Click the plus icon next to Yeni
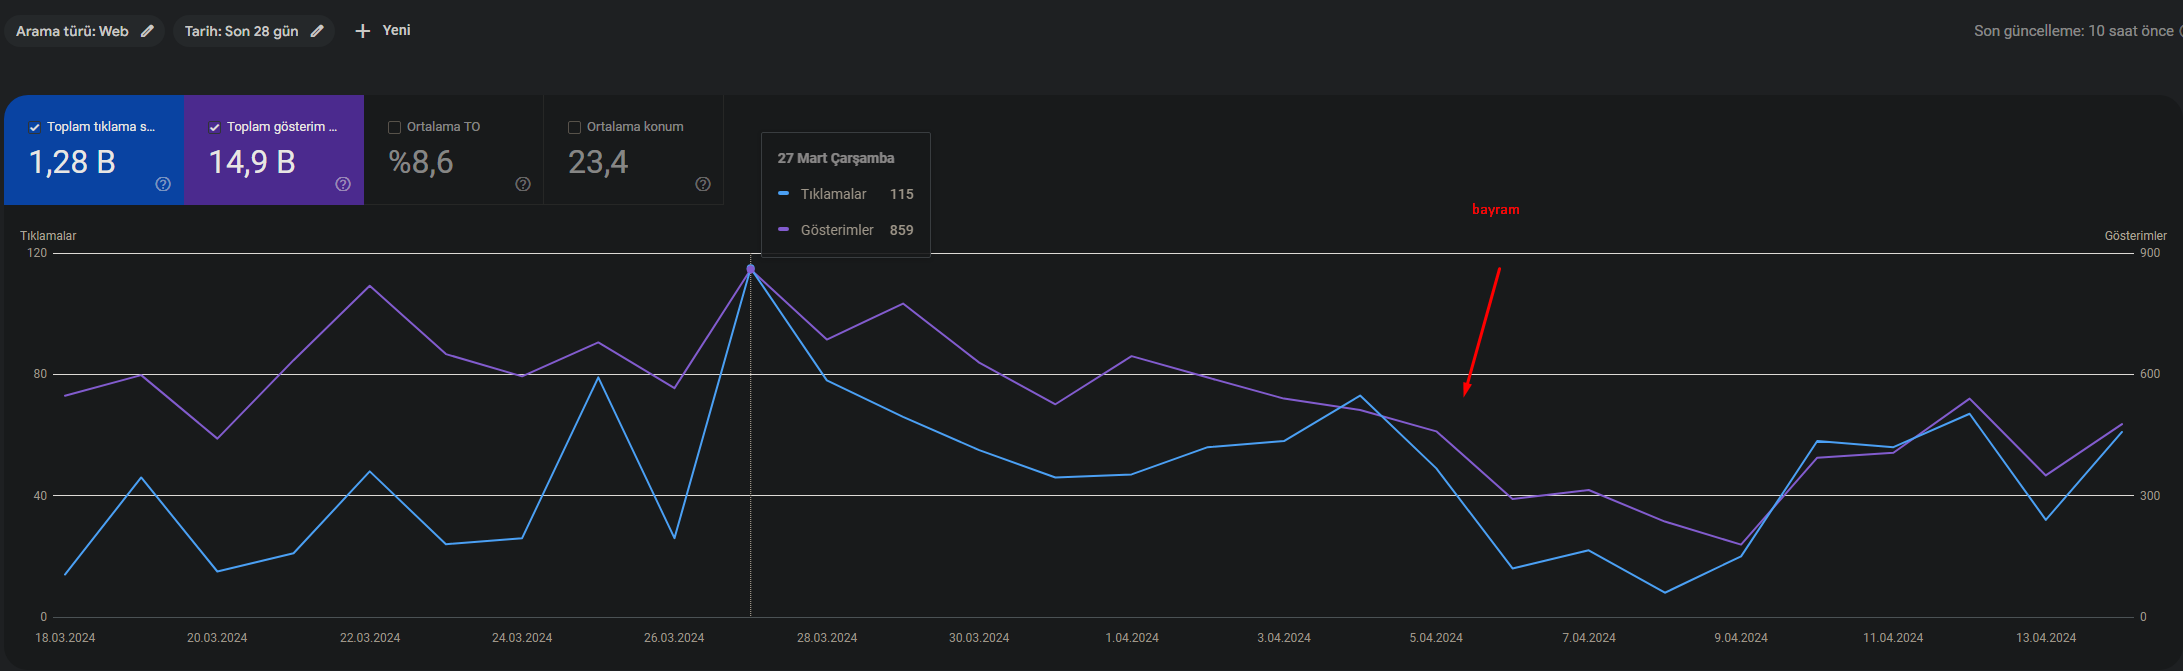This screenshot has height=671, width=2183. [x=363, y=31]
